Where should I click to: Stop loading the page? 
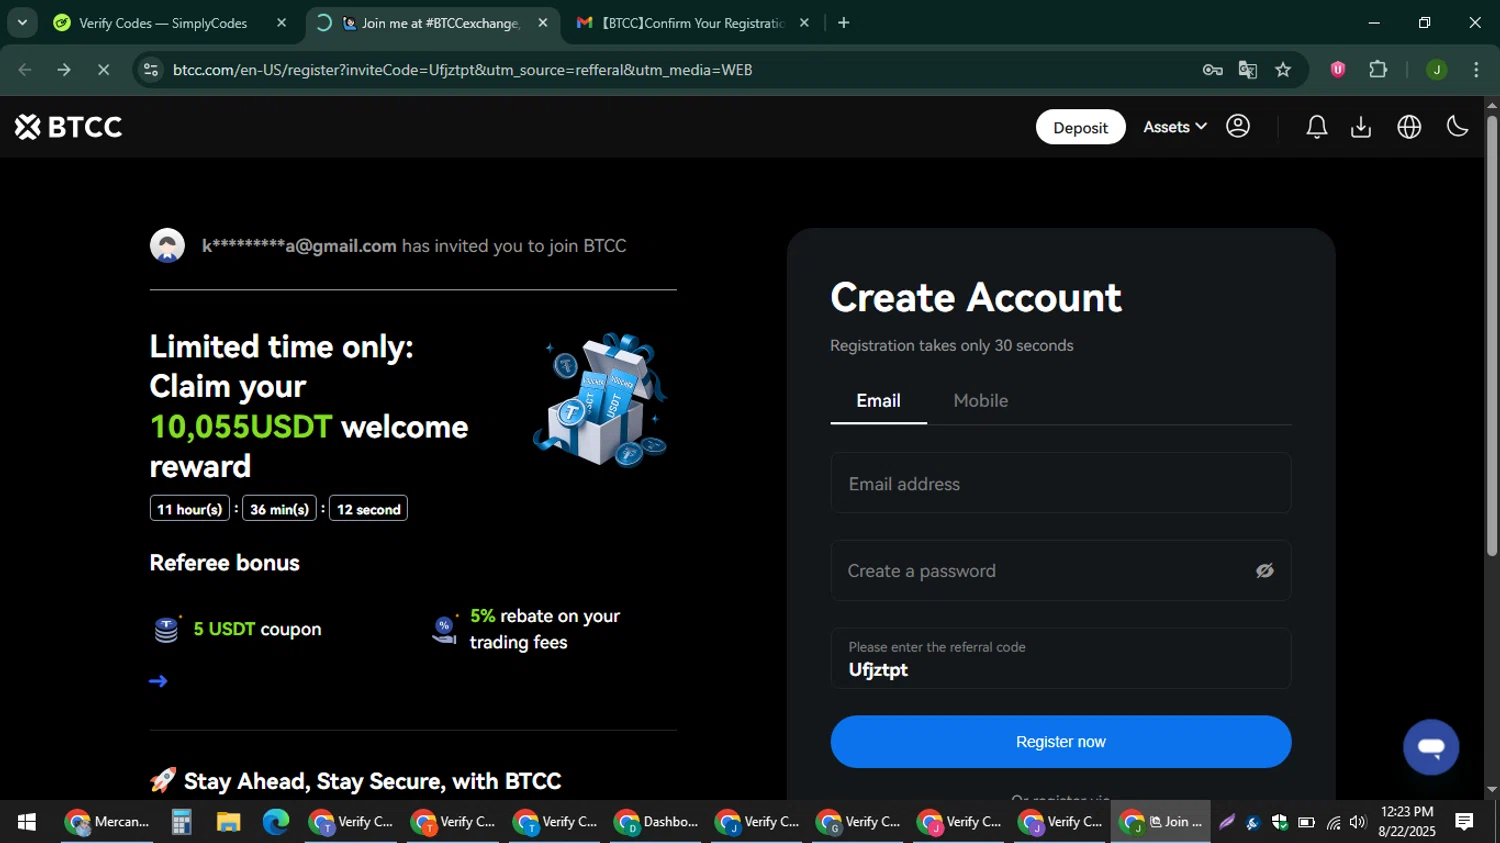pos(103,70)
